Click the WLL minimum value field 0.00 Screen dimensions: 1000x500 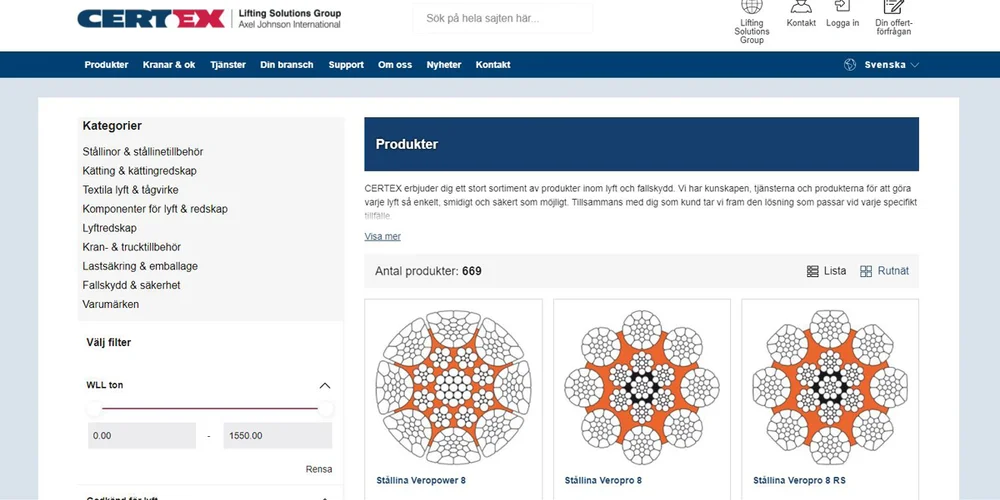[141, 436]
